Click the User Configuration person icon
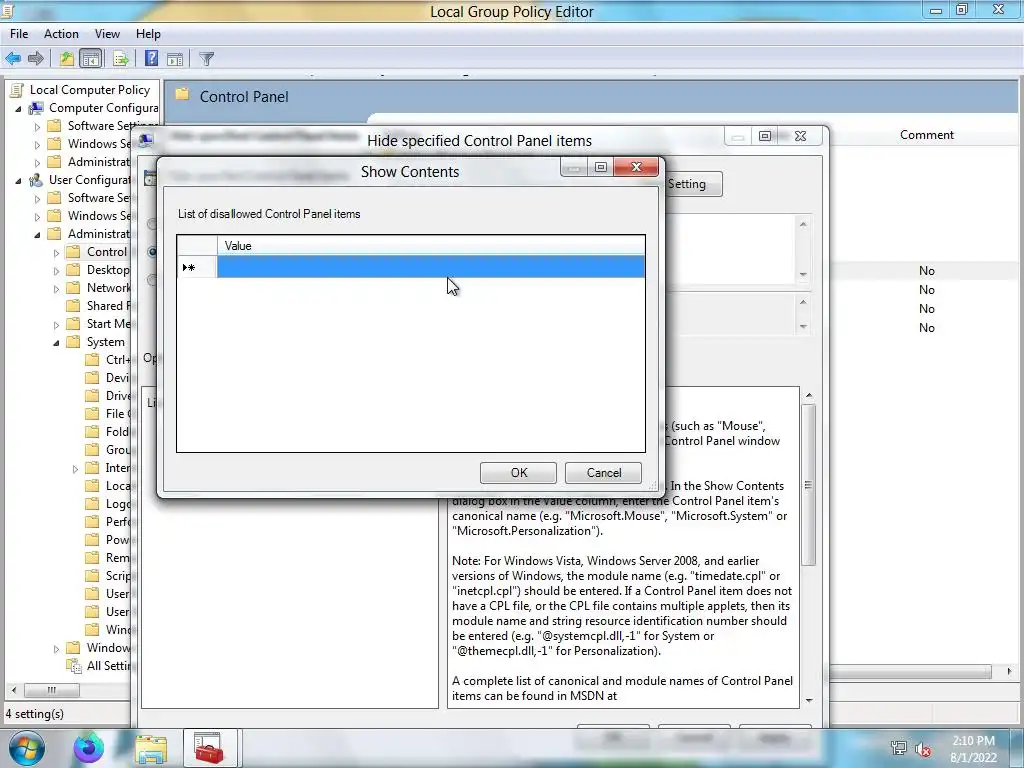1024x768 pixels. [x=35, y=180]
